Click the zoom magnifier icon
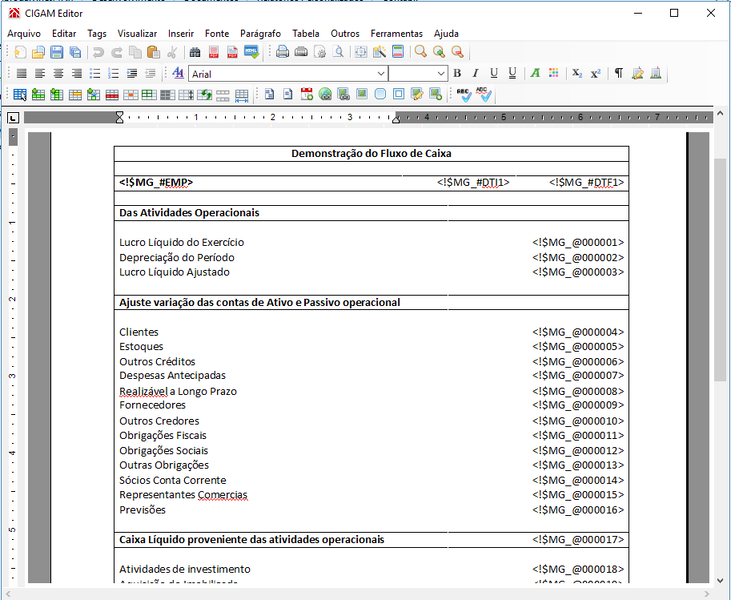 tap(421, 52)
